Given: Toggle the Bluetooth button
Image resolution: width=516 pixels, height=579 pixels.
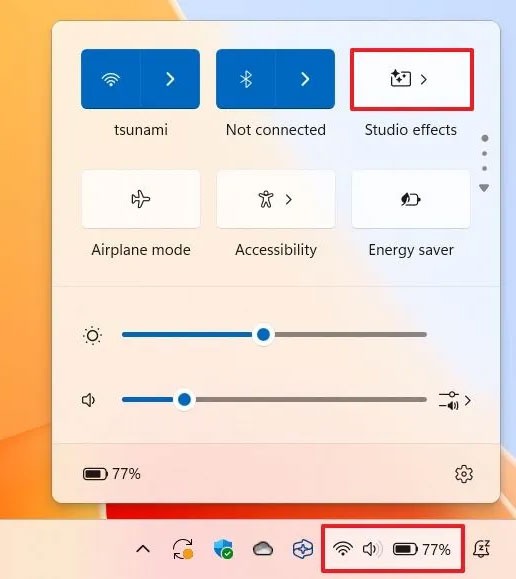Looking at the screenshot, I should 246,79.
